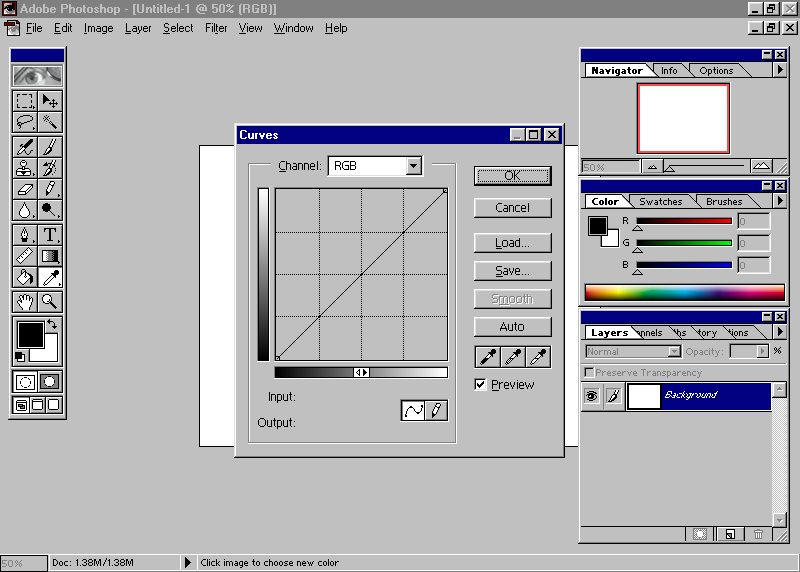Screen dimensions: 800x572
Task: Switch to the Brushes tab
Action: (x=724, y=202)
